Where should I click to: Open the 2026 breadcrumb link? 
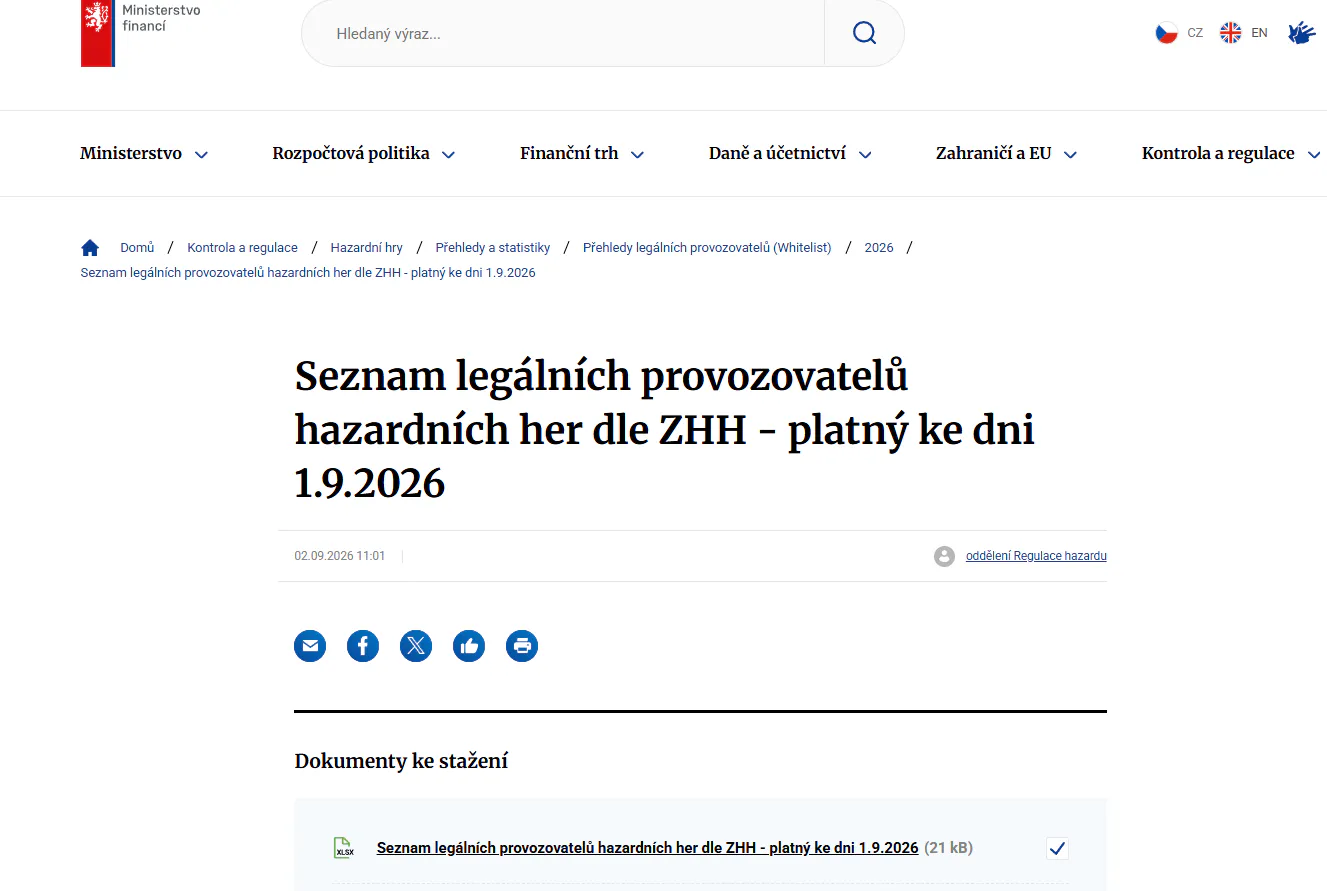click(x=879, y=248)
